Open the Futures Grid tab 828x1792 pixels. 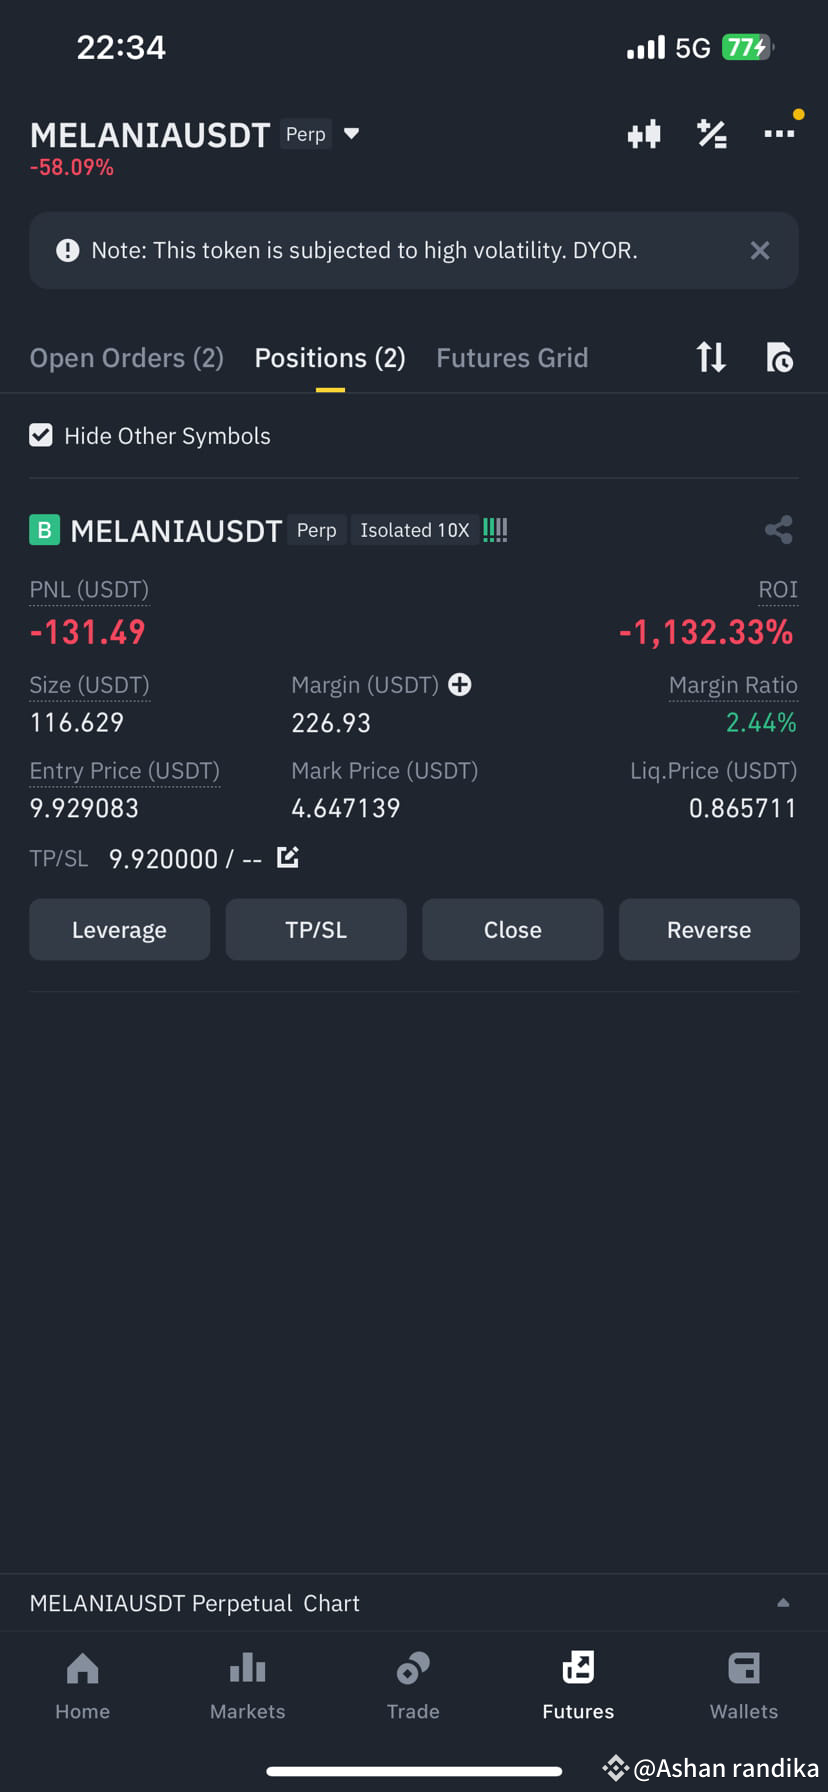point(512,357)
